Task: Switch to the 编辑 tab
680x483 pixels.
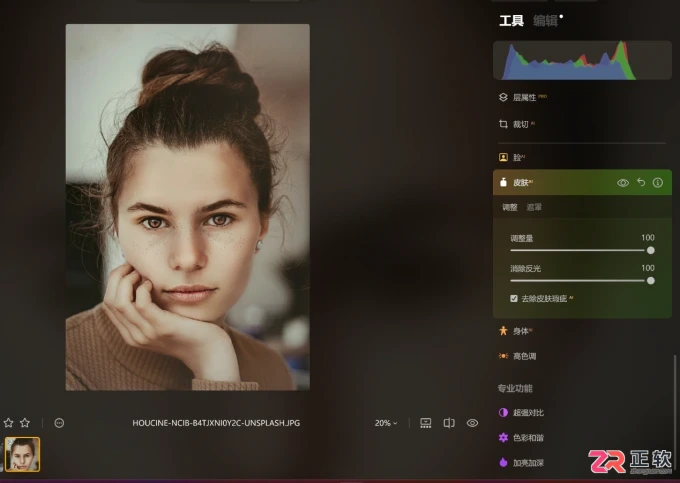Action: 545,20
